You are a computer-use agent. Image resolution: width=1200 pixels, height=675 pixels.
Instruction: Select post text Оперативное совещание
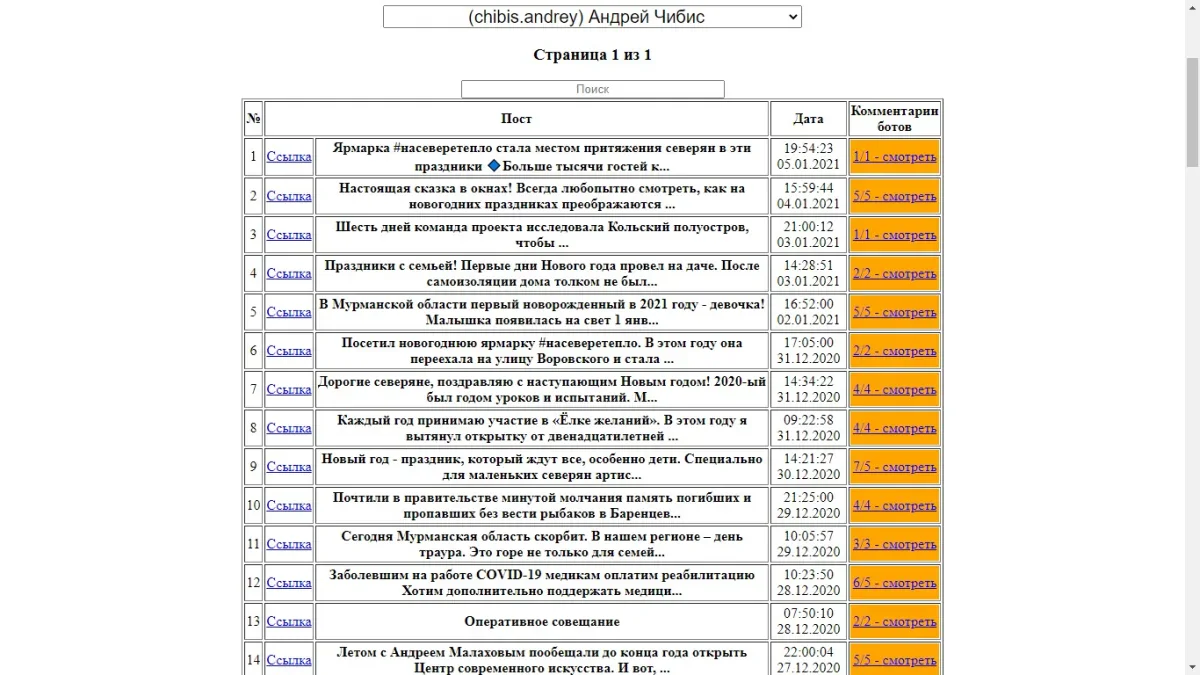pos(541,622)
